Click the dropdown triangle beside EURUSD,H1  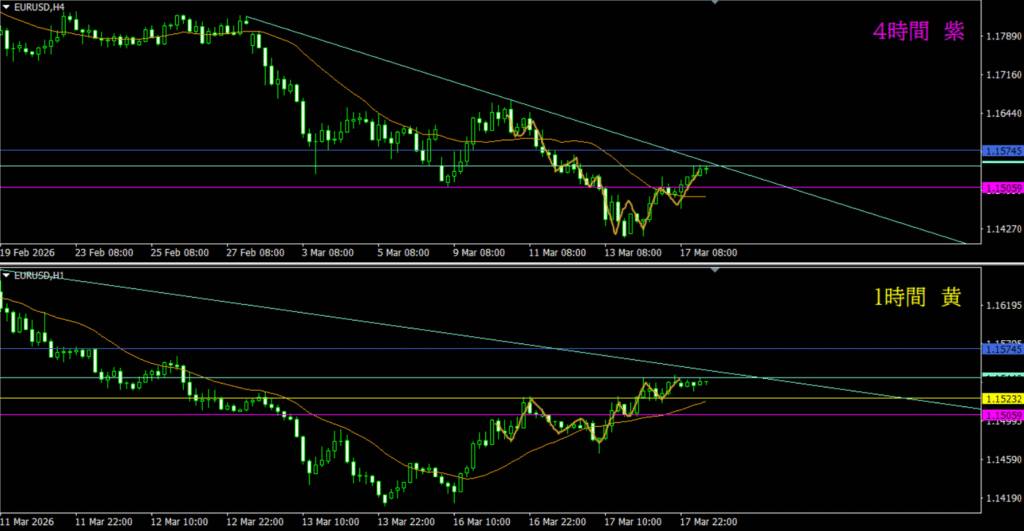(x=7, y=274)
